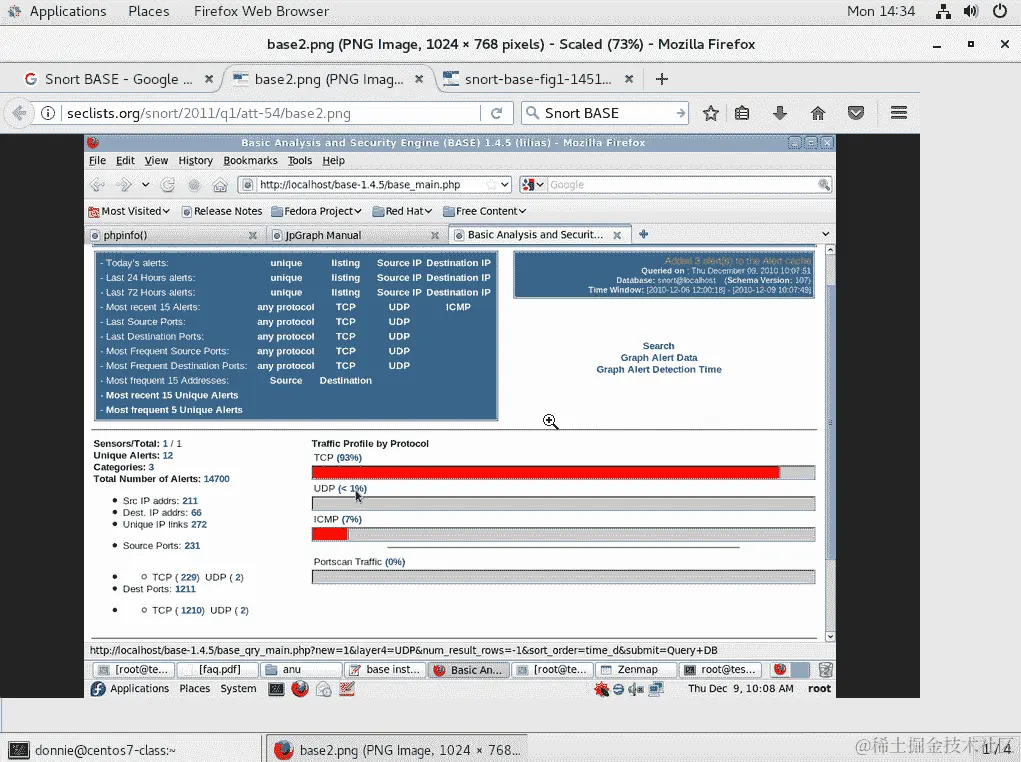Select the inner JpGraph Manual tab
Viewport: 1021px width, 762px height.
356,235
